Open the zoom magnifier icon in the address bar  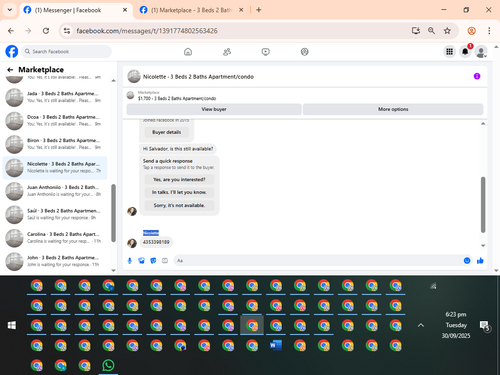[431, 31]
